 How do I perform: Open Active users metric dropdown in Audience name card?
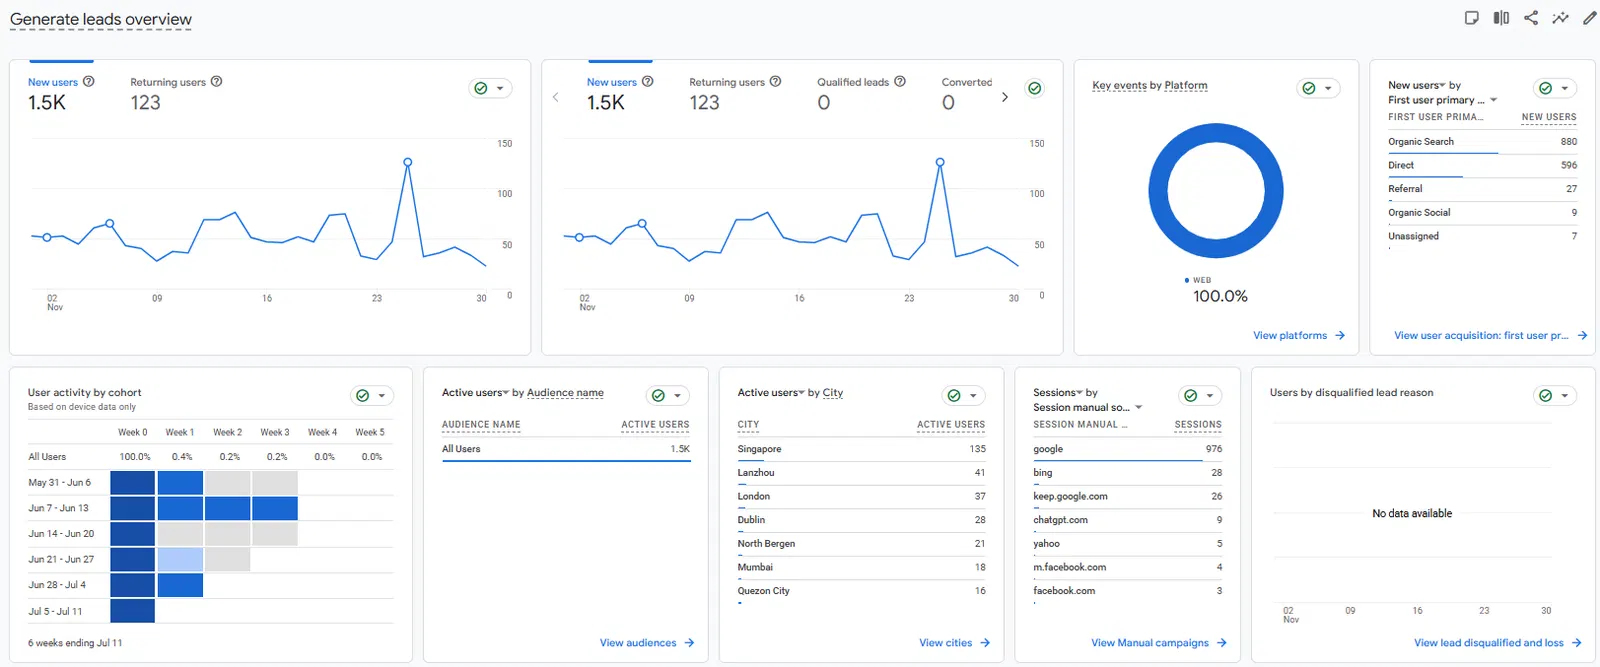click(x=475, y=393)
